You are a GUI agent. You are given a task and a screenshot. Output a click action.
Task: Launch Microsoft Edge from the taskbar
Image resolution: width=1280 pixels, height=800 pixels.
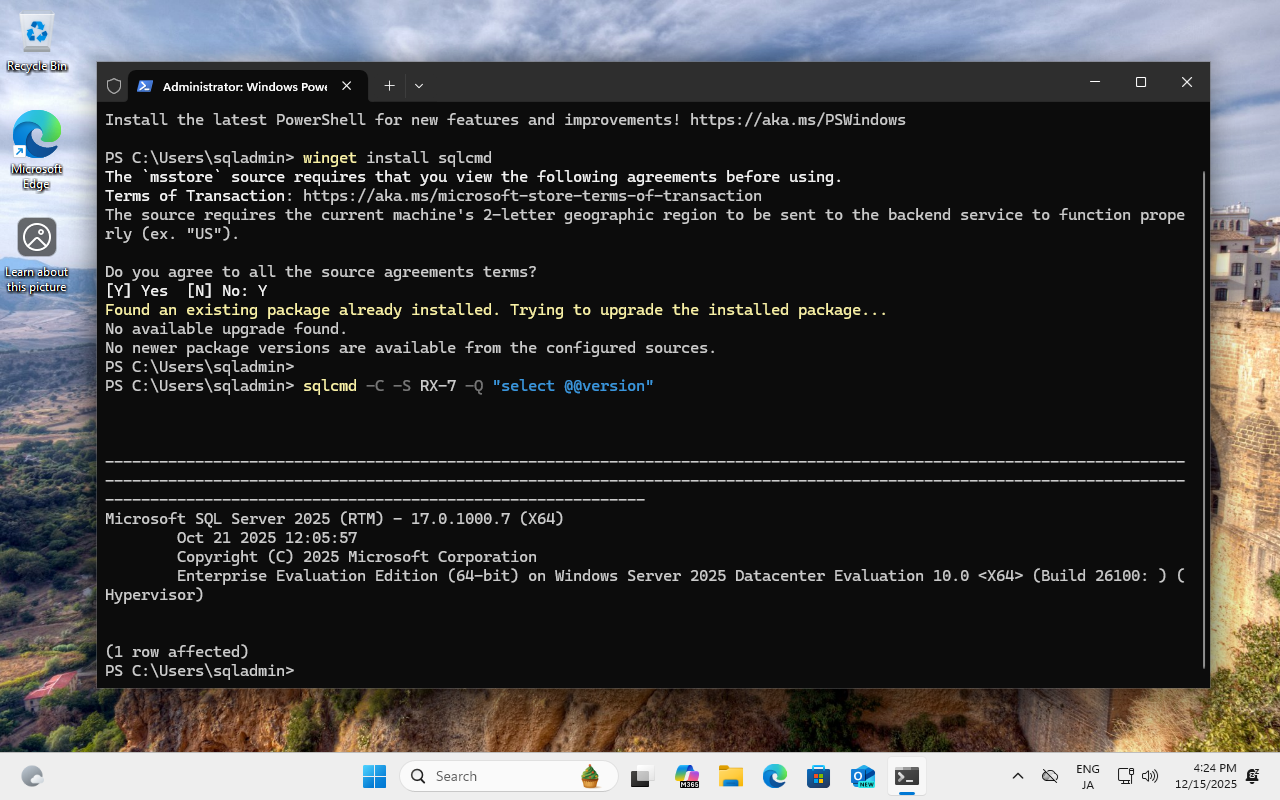[x=775, y=776]
